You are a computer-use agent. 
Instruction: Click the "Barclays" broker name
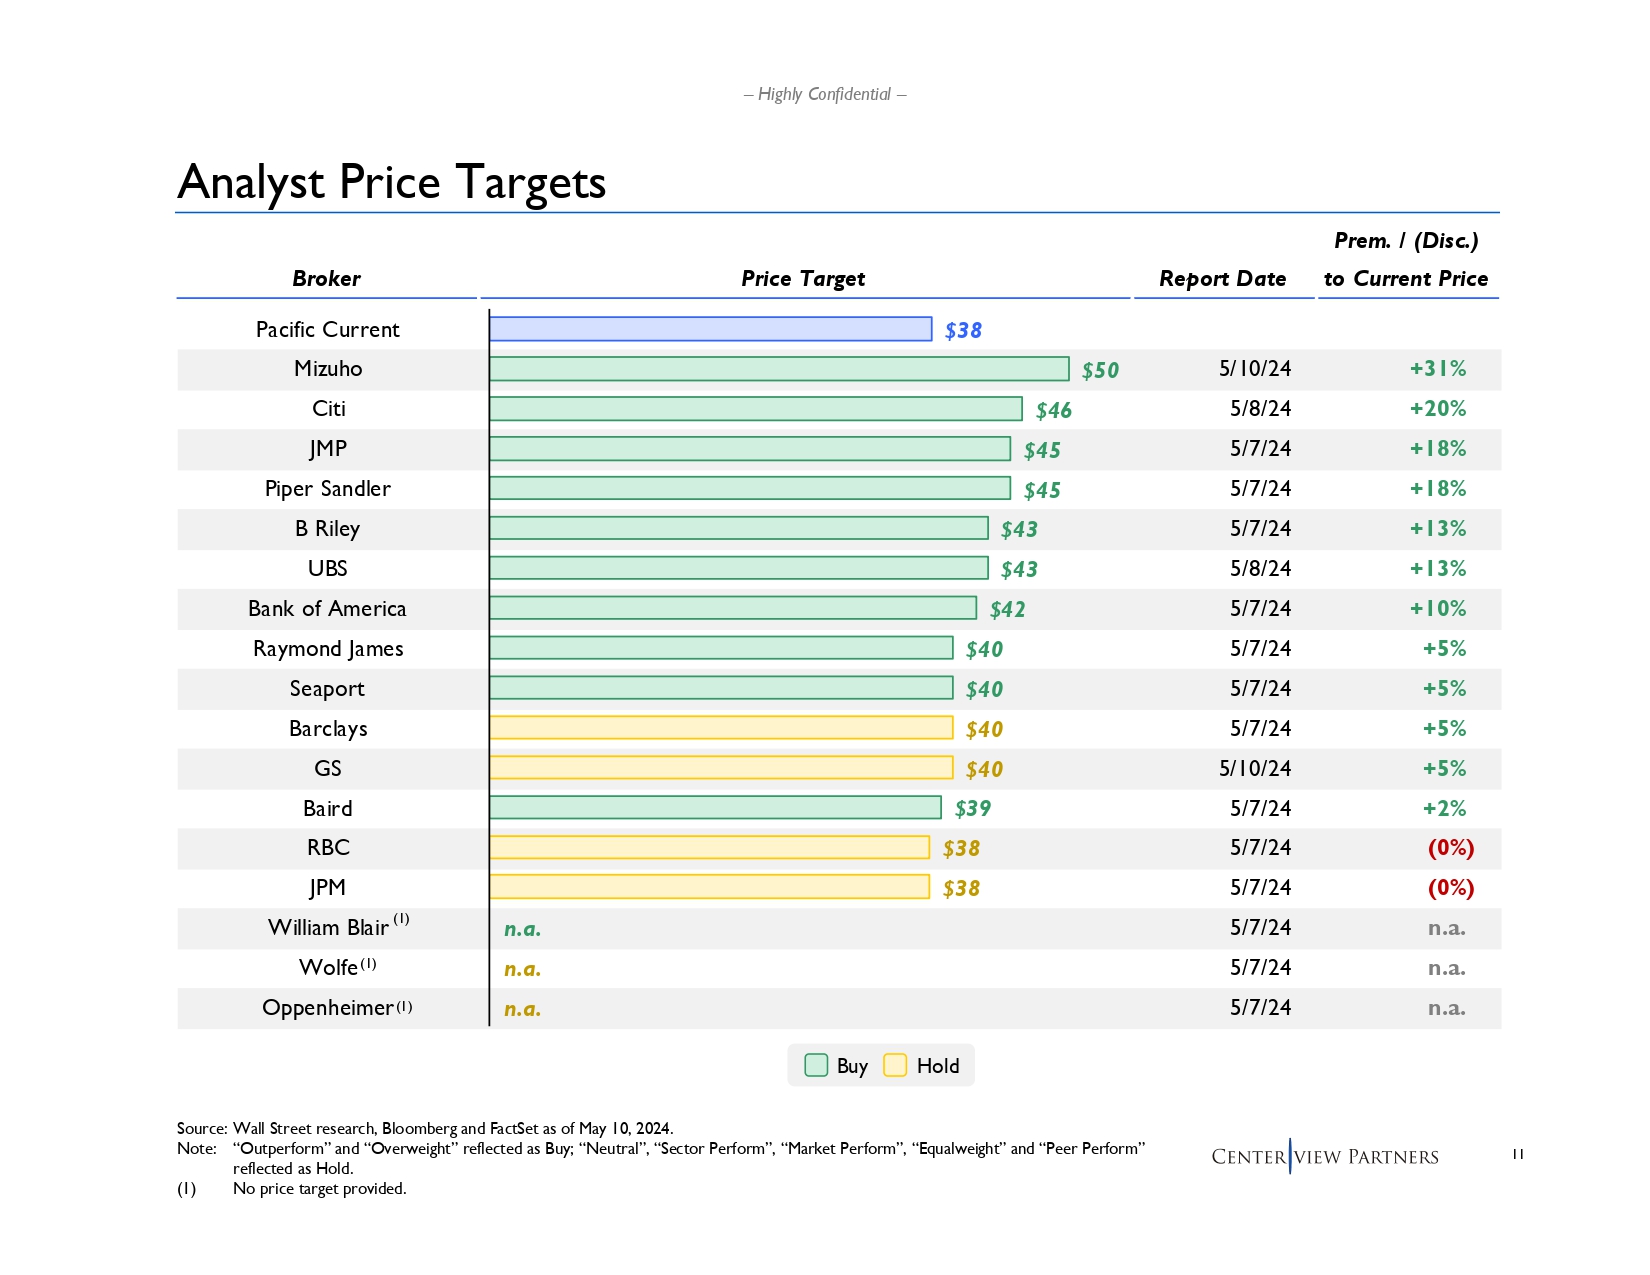[328, 729]
